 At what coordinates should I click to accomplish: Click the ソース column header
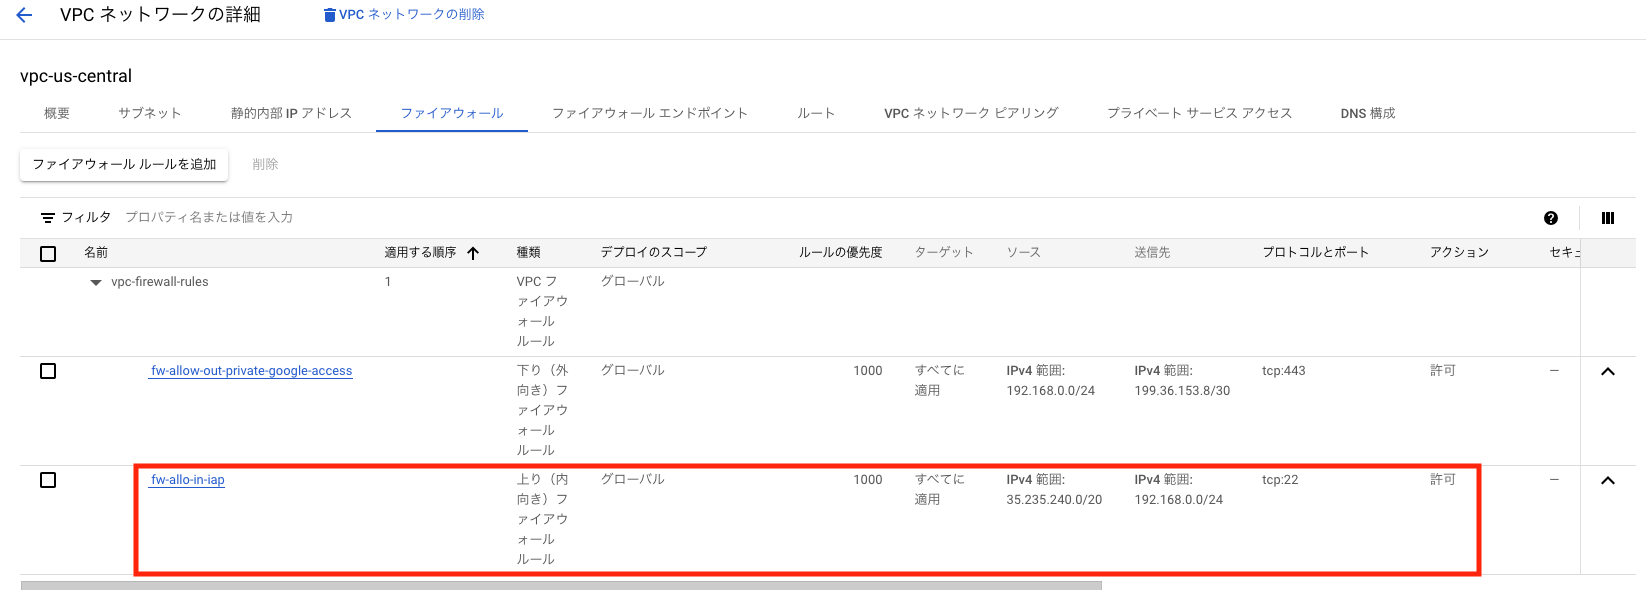(1023, 253)
